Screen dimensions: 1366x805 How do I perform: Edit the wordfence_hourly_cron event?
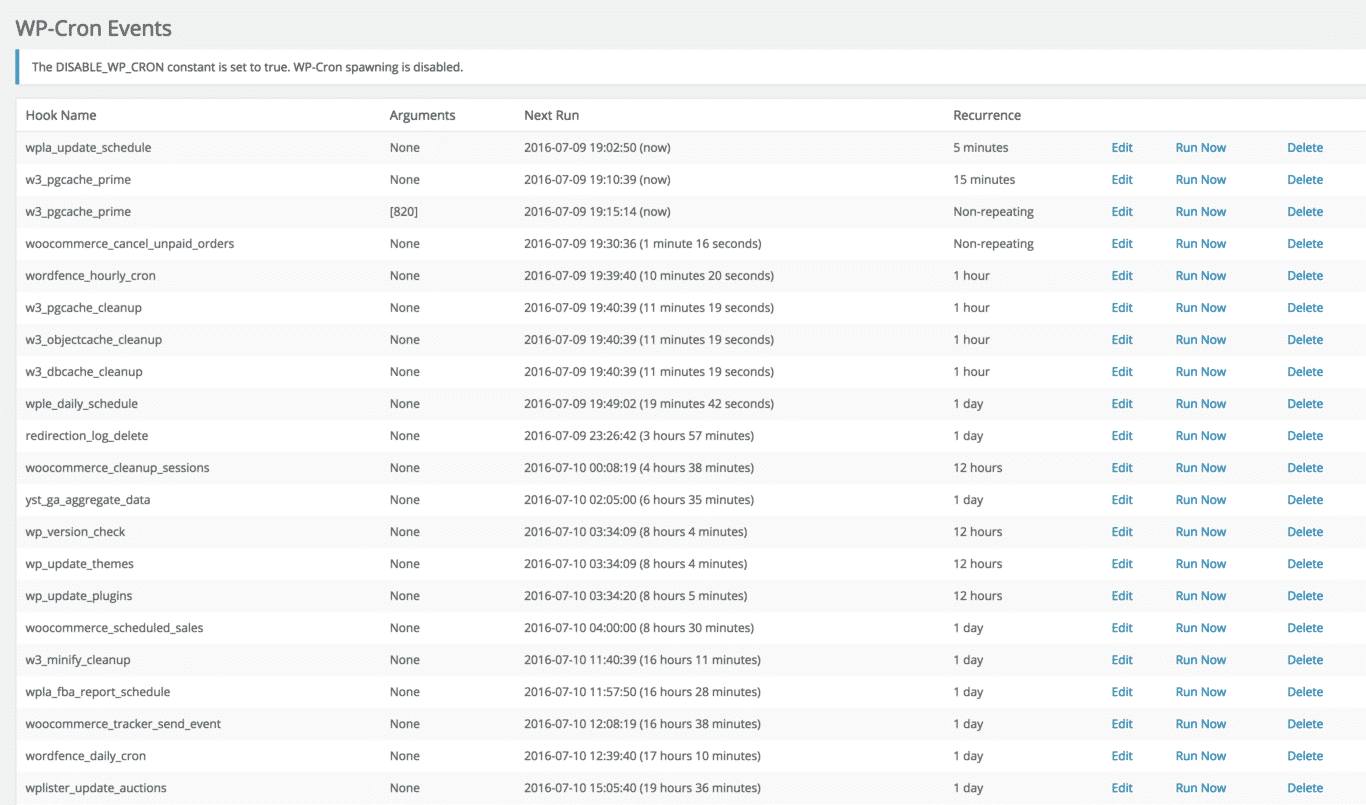point(1122,276)
